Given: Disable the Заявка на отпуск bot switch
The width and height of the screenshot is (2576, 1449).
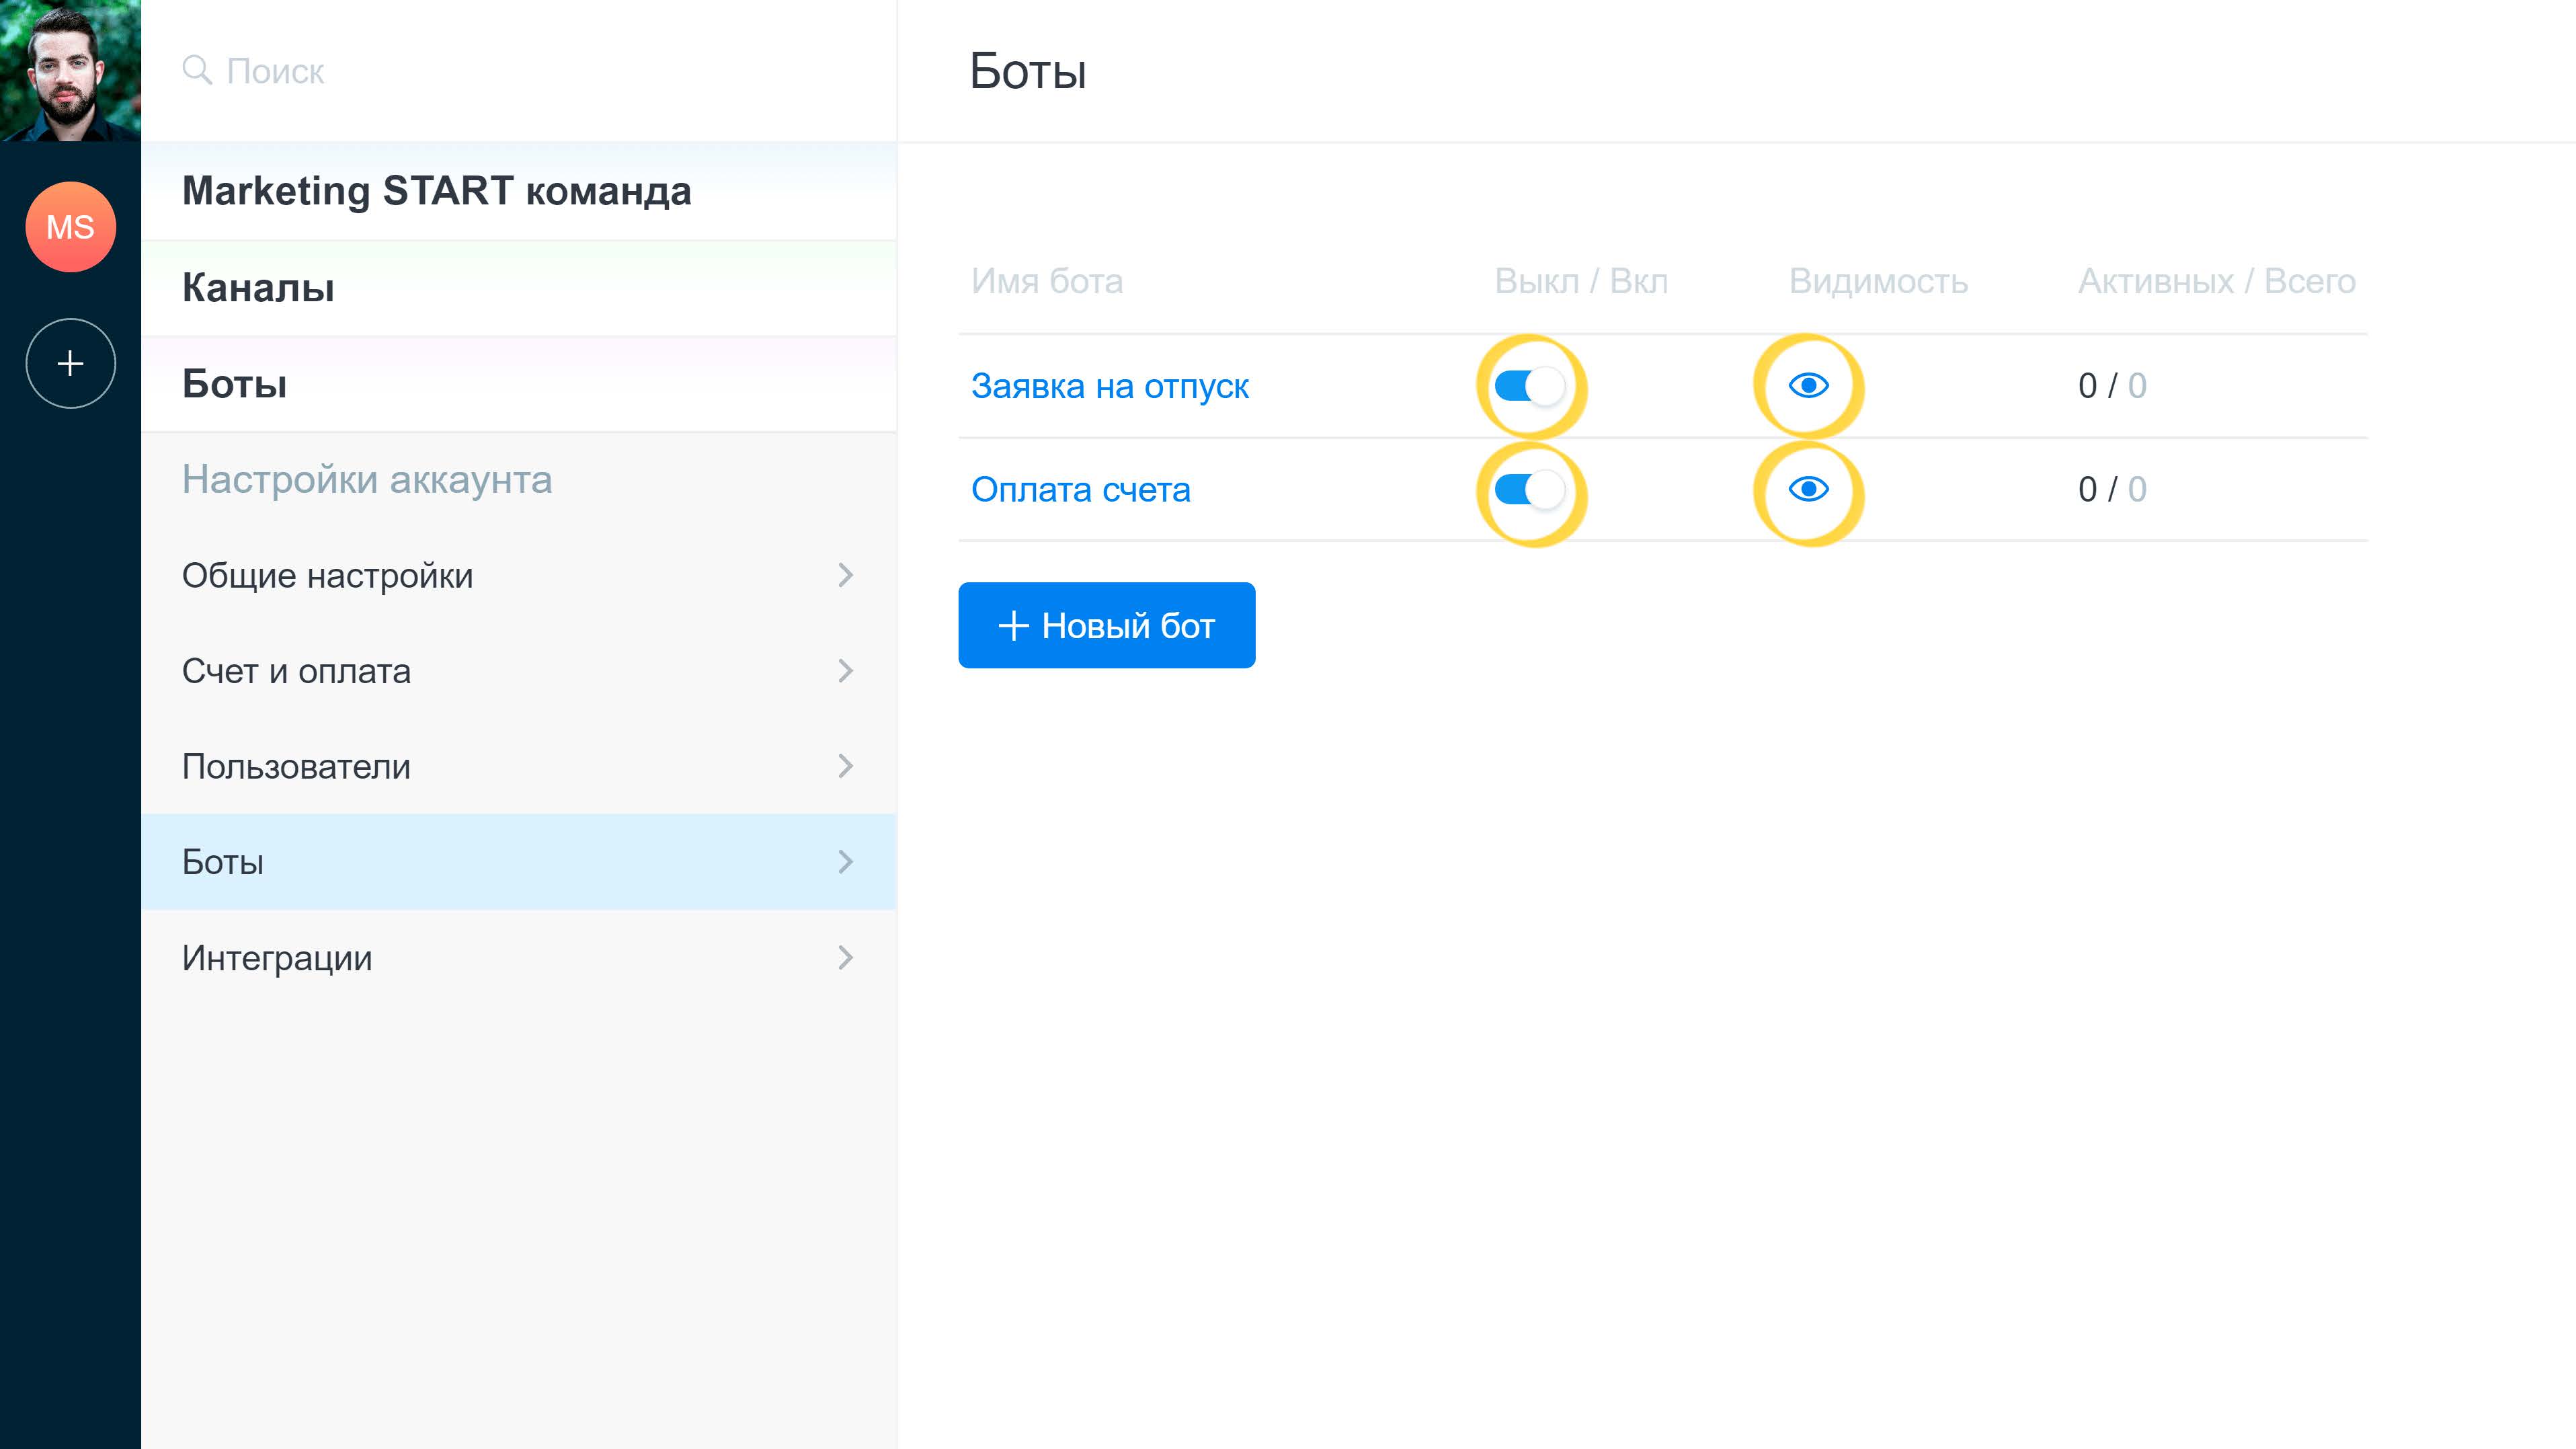Looking at the screenshot, I should pyautogui.click(x=1529, y=386).
